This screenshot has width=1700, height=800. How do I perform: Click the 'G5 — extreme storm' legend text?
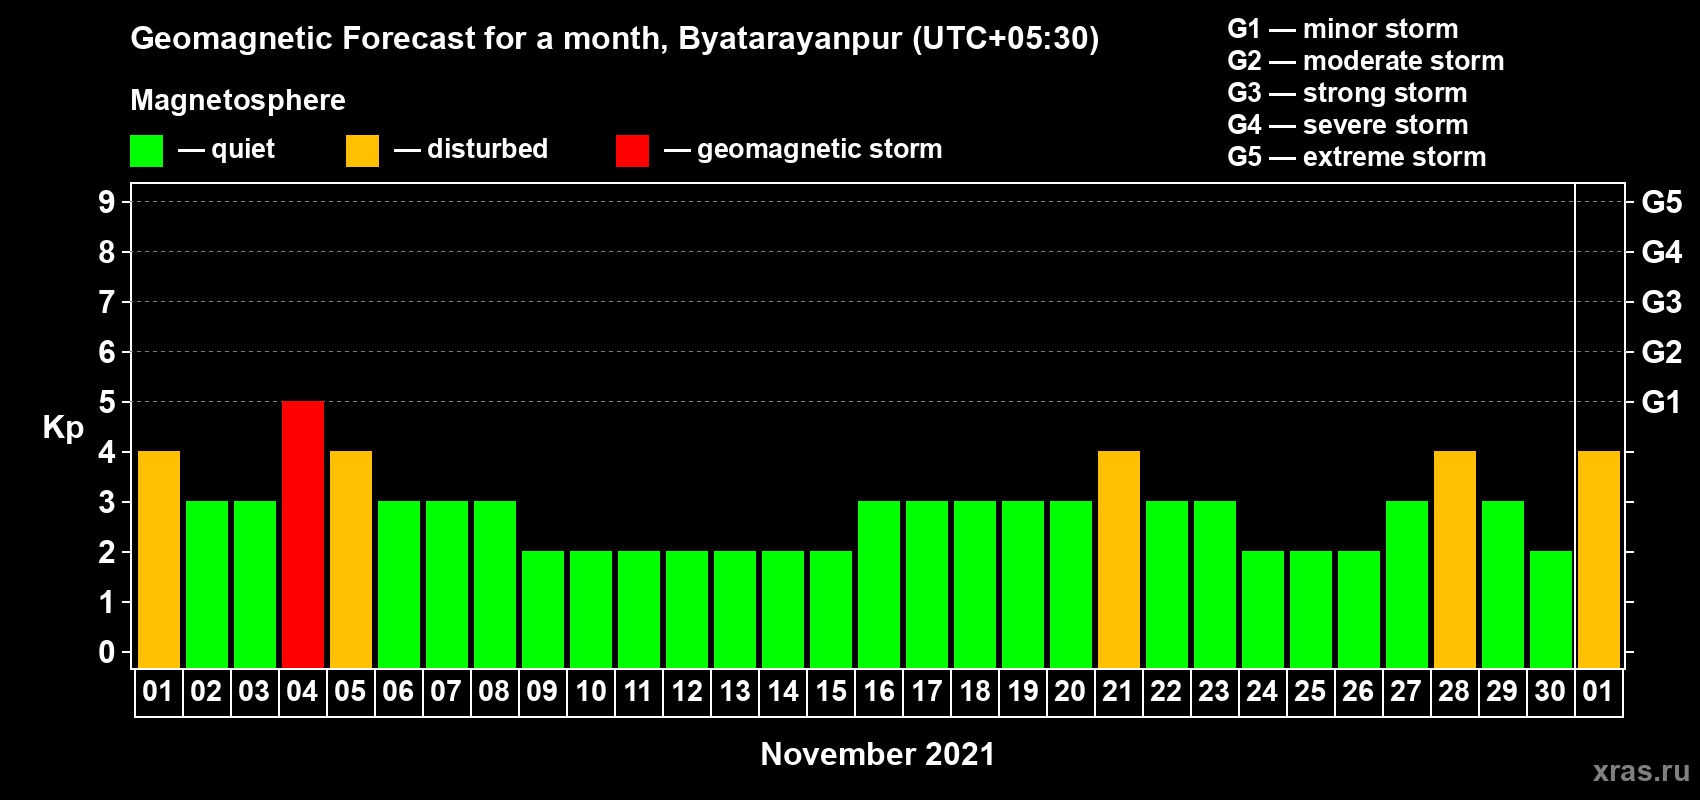point(1357,157)
